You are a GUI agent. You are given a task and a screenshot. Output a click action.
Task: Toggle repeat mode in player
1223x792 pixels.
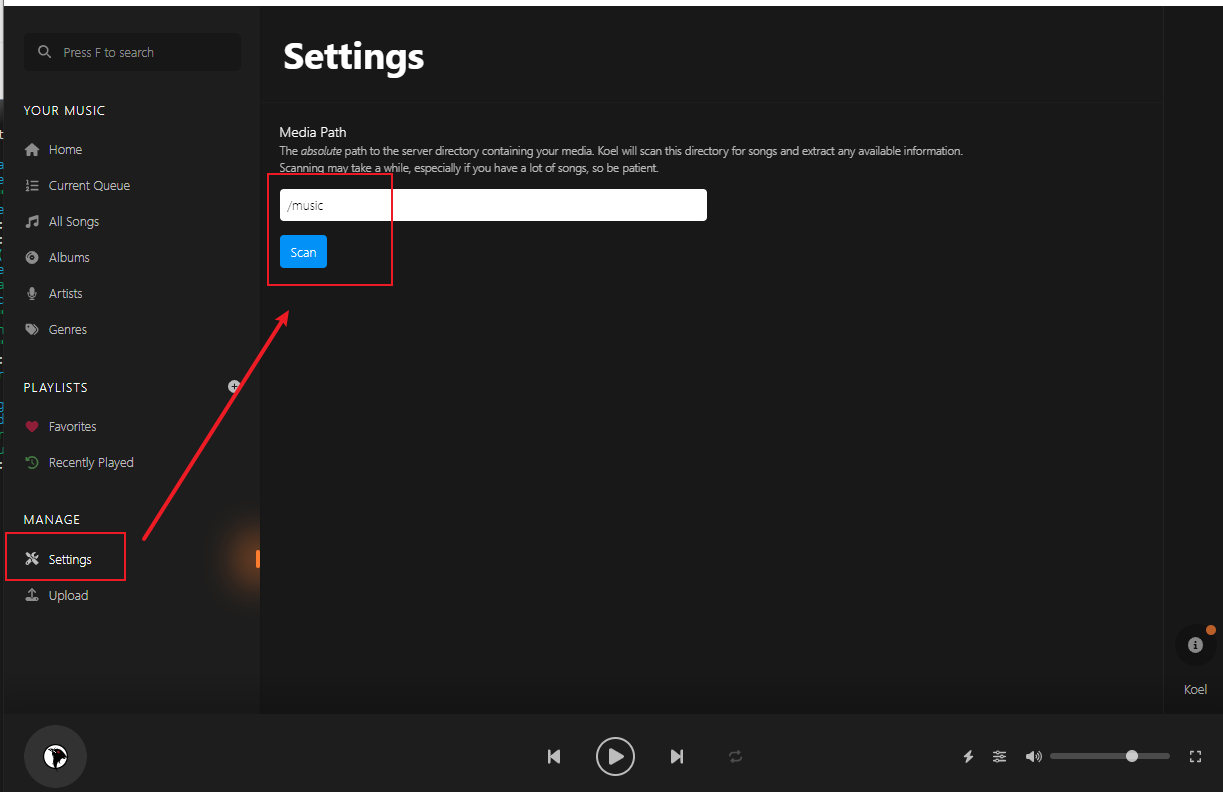[736, 757]
